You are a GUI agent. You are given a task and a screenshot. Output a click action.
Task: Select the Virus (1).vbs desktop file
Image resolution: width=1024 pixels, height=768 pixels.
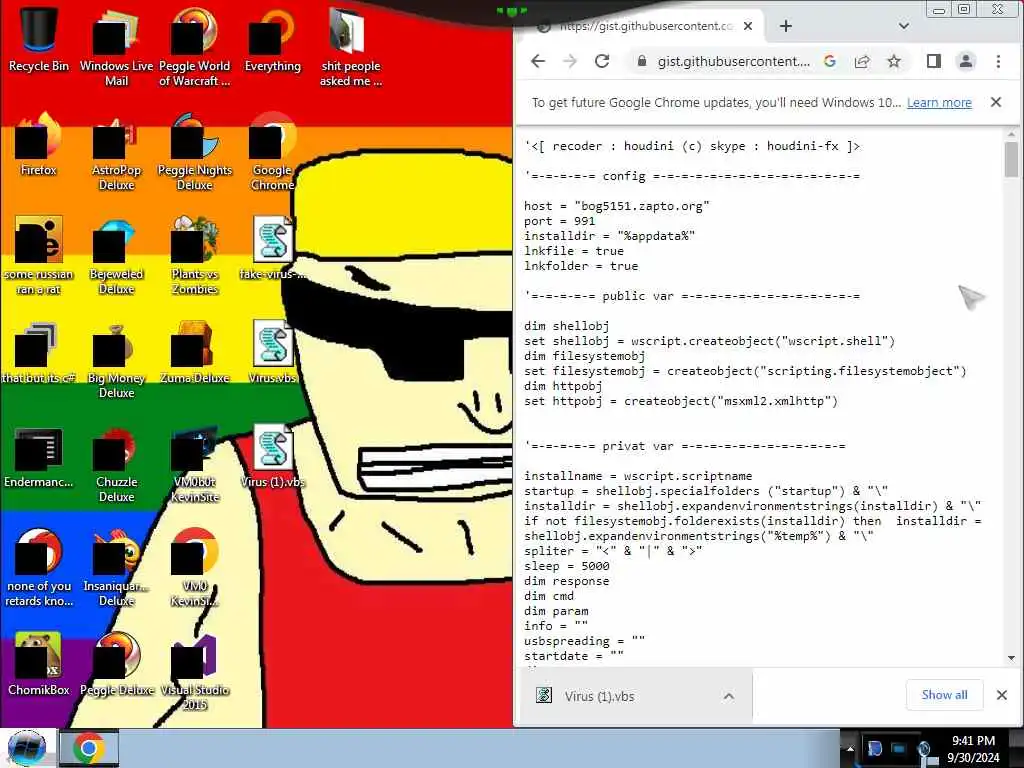tap(273, 457)
